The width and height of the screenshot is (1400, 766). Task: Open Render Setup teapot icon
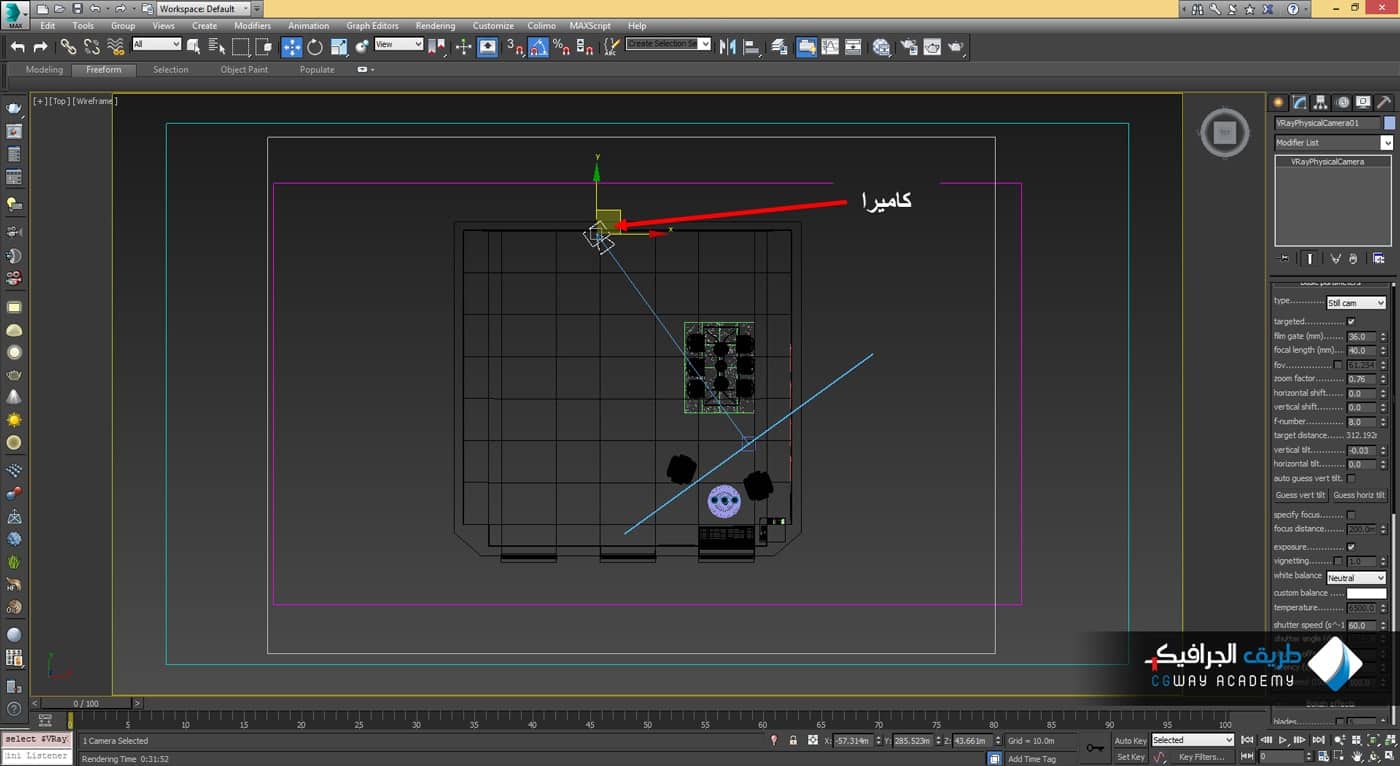[x=908, y=47]
